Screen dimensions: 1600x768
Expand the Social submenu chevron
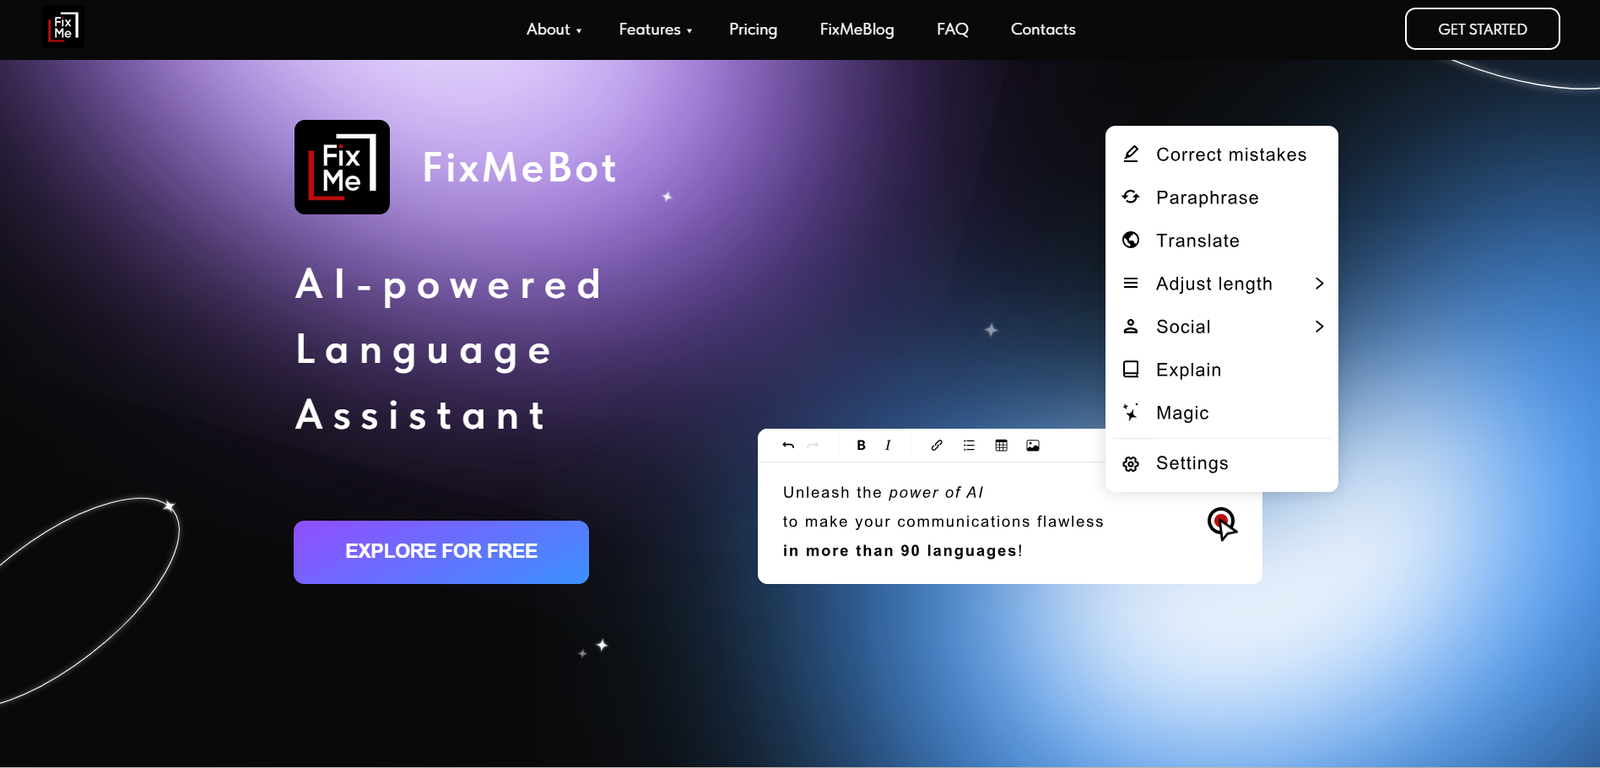click(x=1319, y=326)
